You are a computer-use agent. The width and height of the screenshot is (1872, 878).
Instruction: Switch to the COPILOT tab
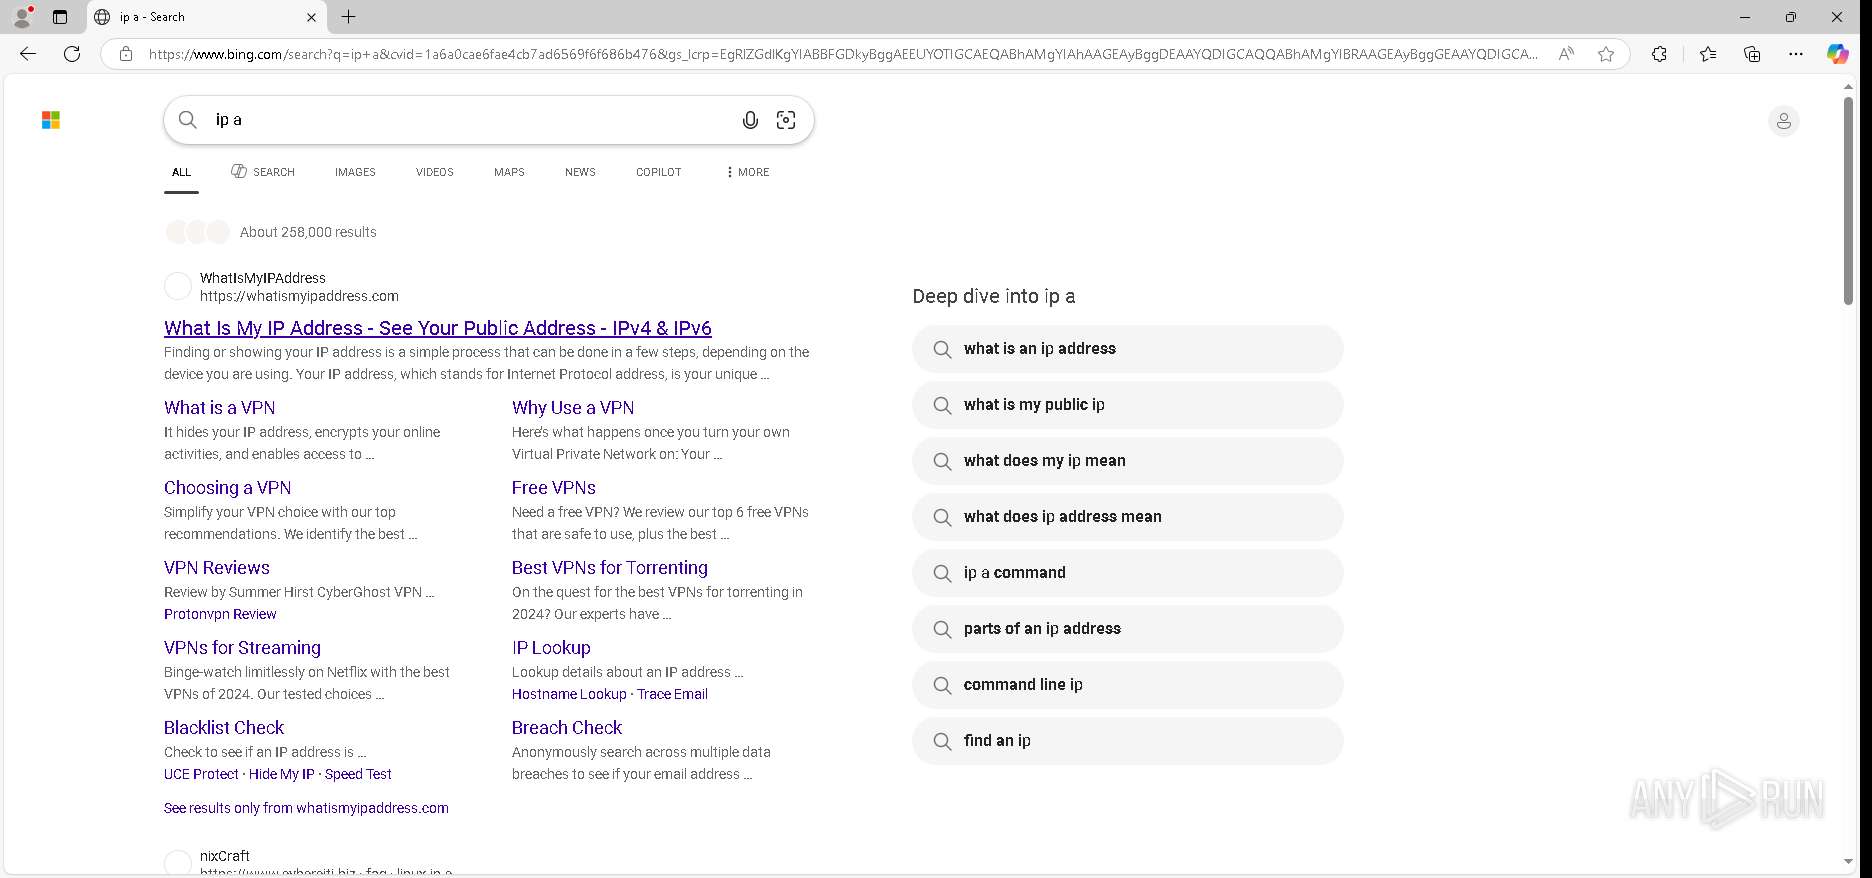[x=659, y=172]
